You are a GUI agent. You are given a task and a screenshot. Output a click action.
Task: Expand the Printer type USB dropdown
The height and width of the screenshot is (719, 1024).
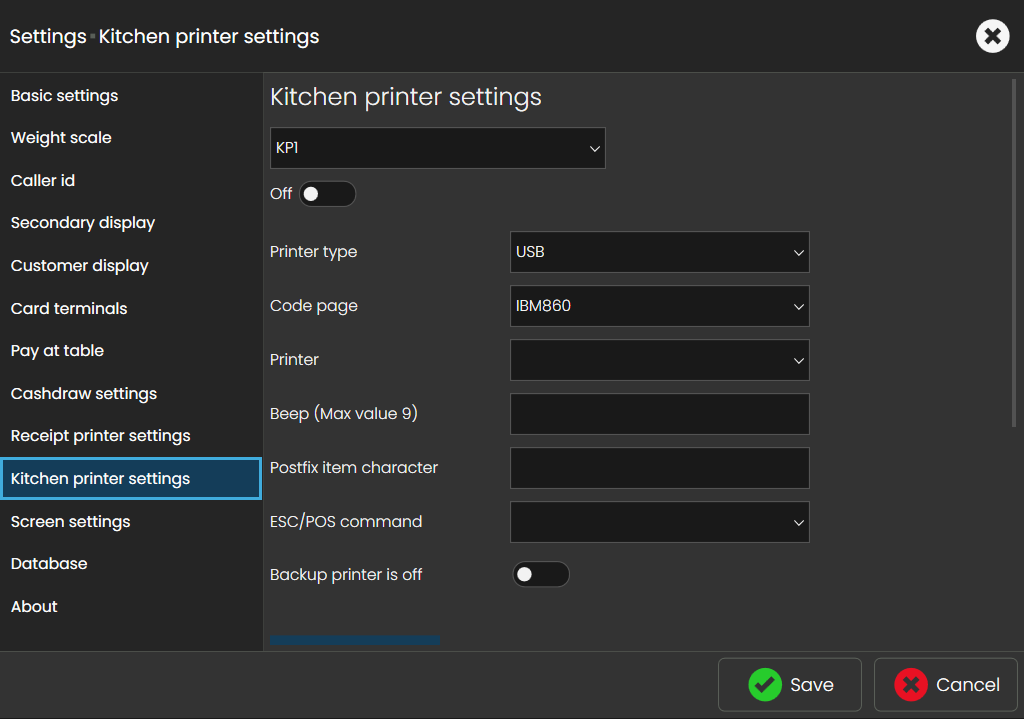click(659, 252)
